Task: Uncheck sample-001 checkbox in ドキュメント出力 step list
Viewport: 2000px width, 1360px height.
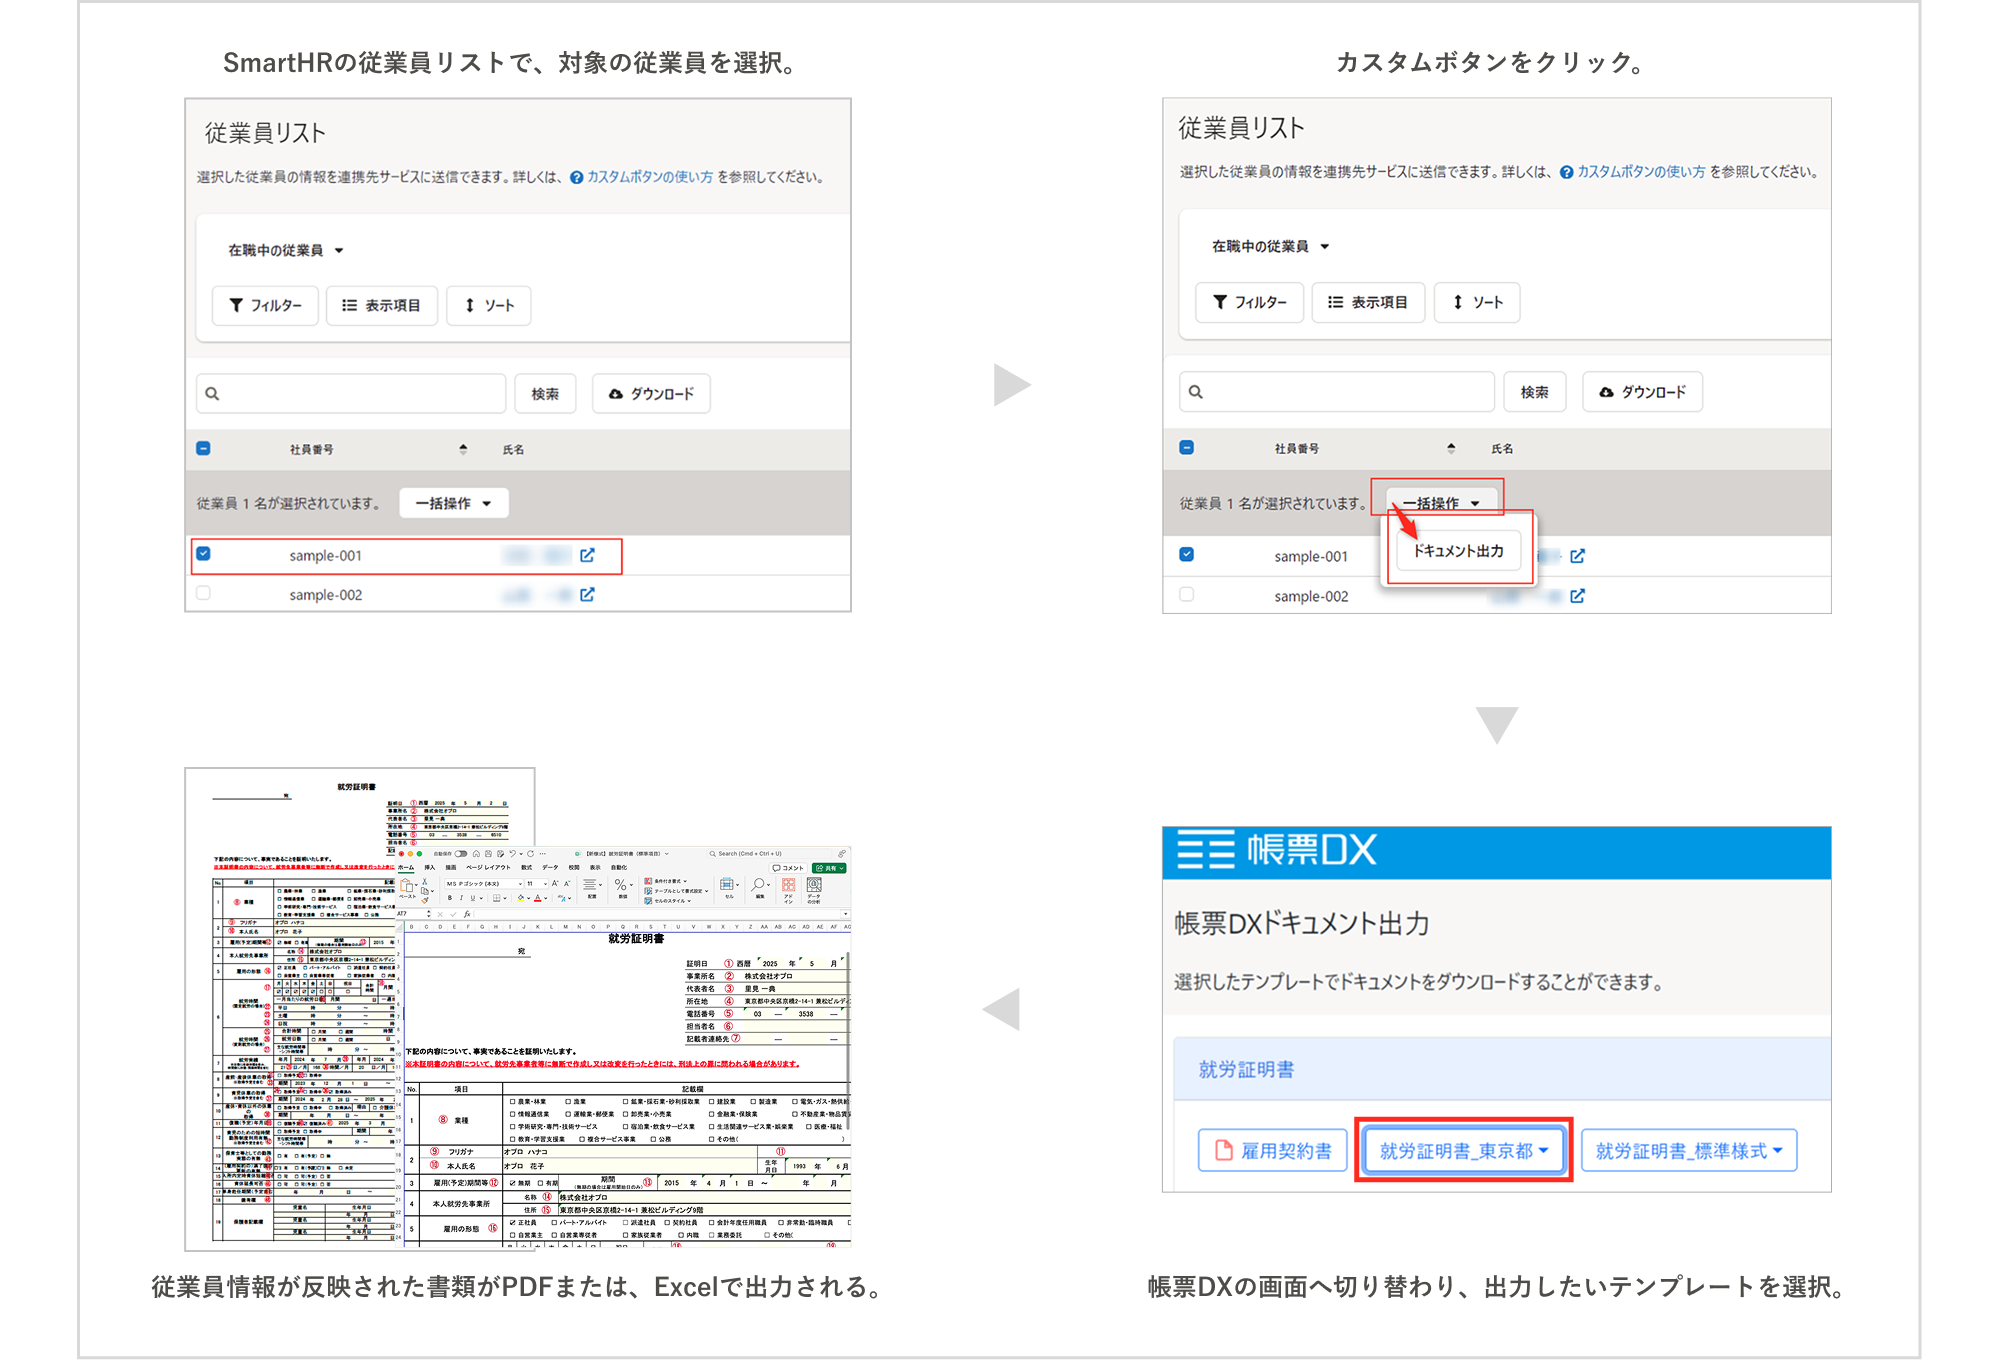Action: (1186, 554)
